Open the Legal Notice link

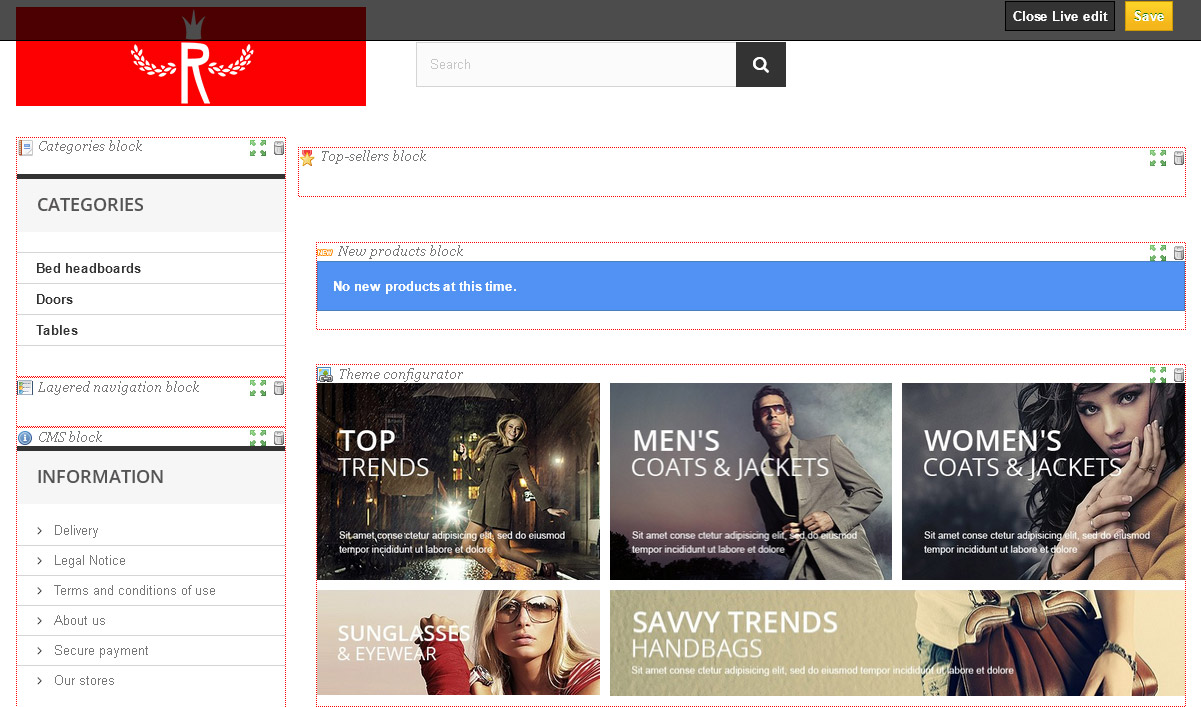[90, 560]
